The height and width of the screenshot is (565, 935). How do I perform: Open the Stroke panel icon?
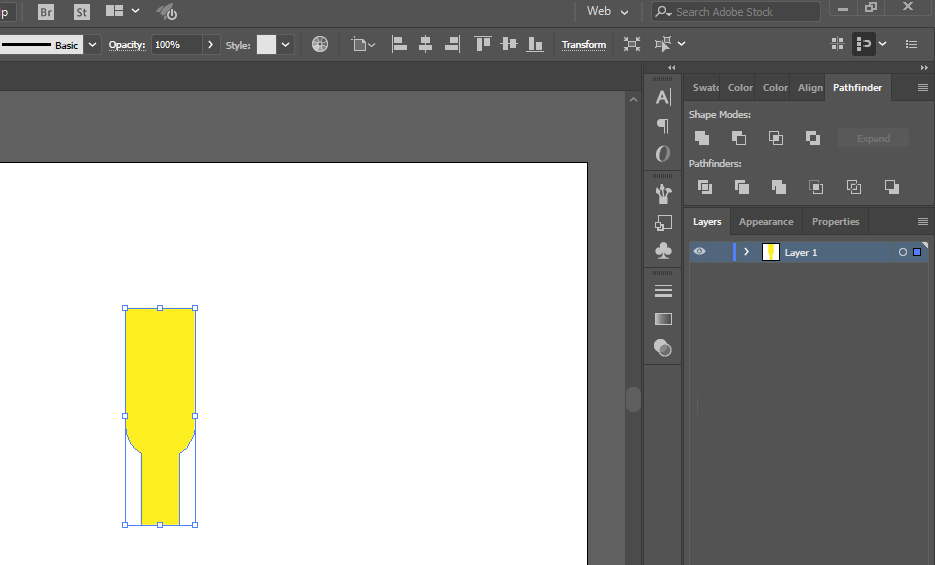point(663,291)
